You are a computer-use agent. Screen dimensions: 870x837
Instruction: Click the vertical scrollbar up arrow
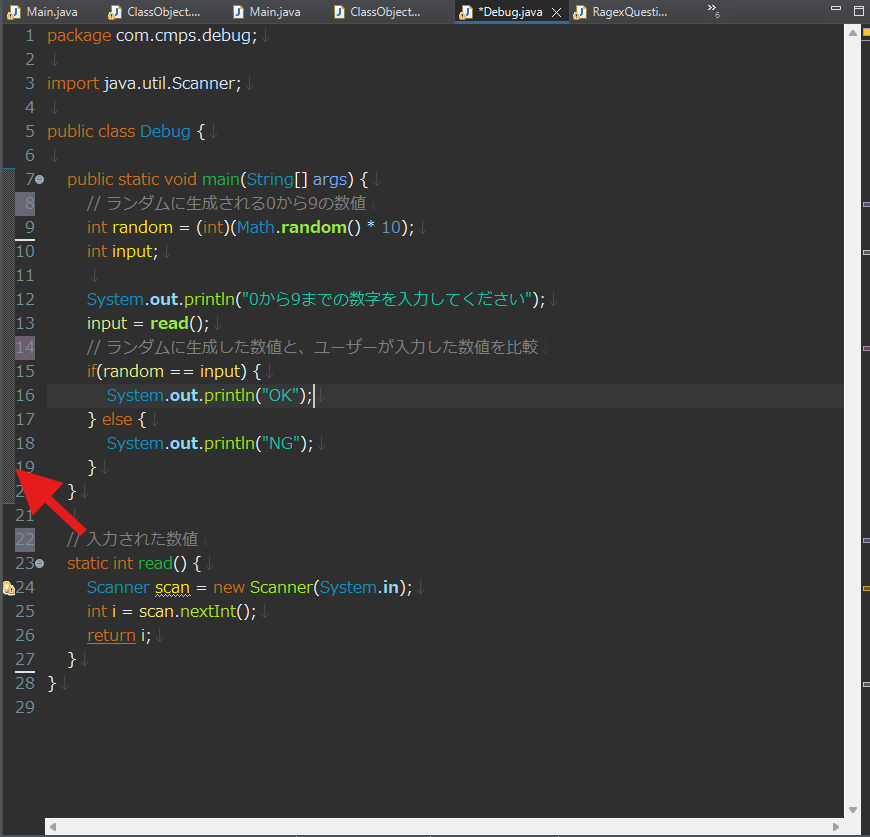point(853,33)
